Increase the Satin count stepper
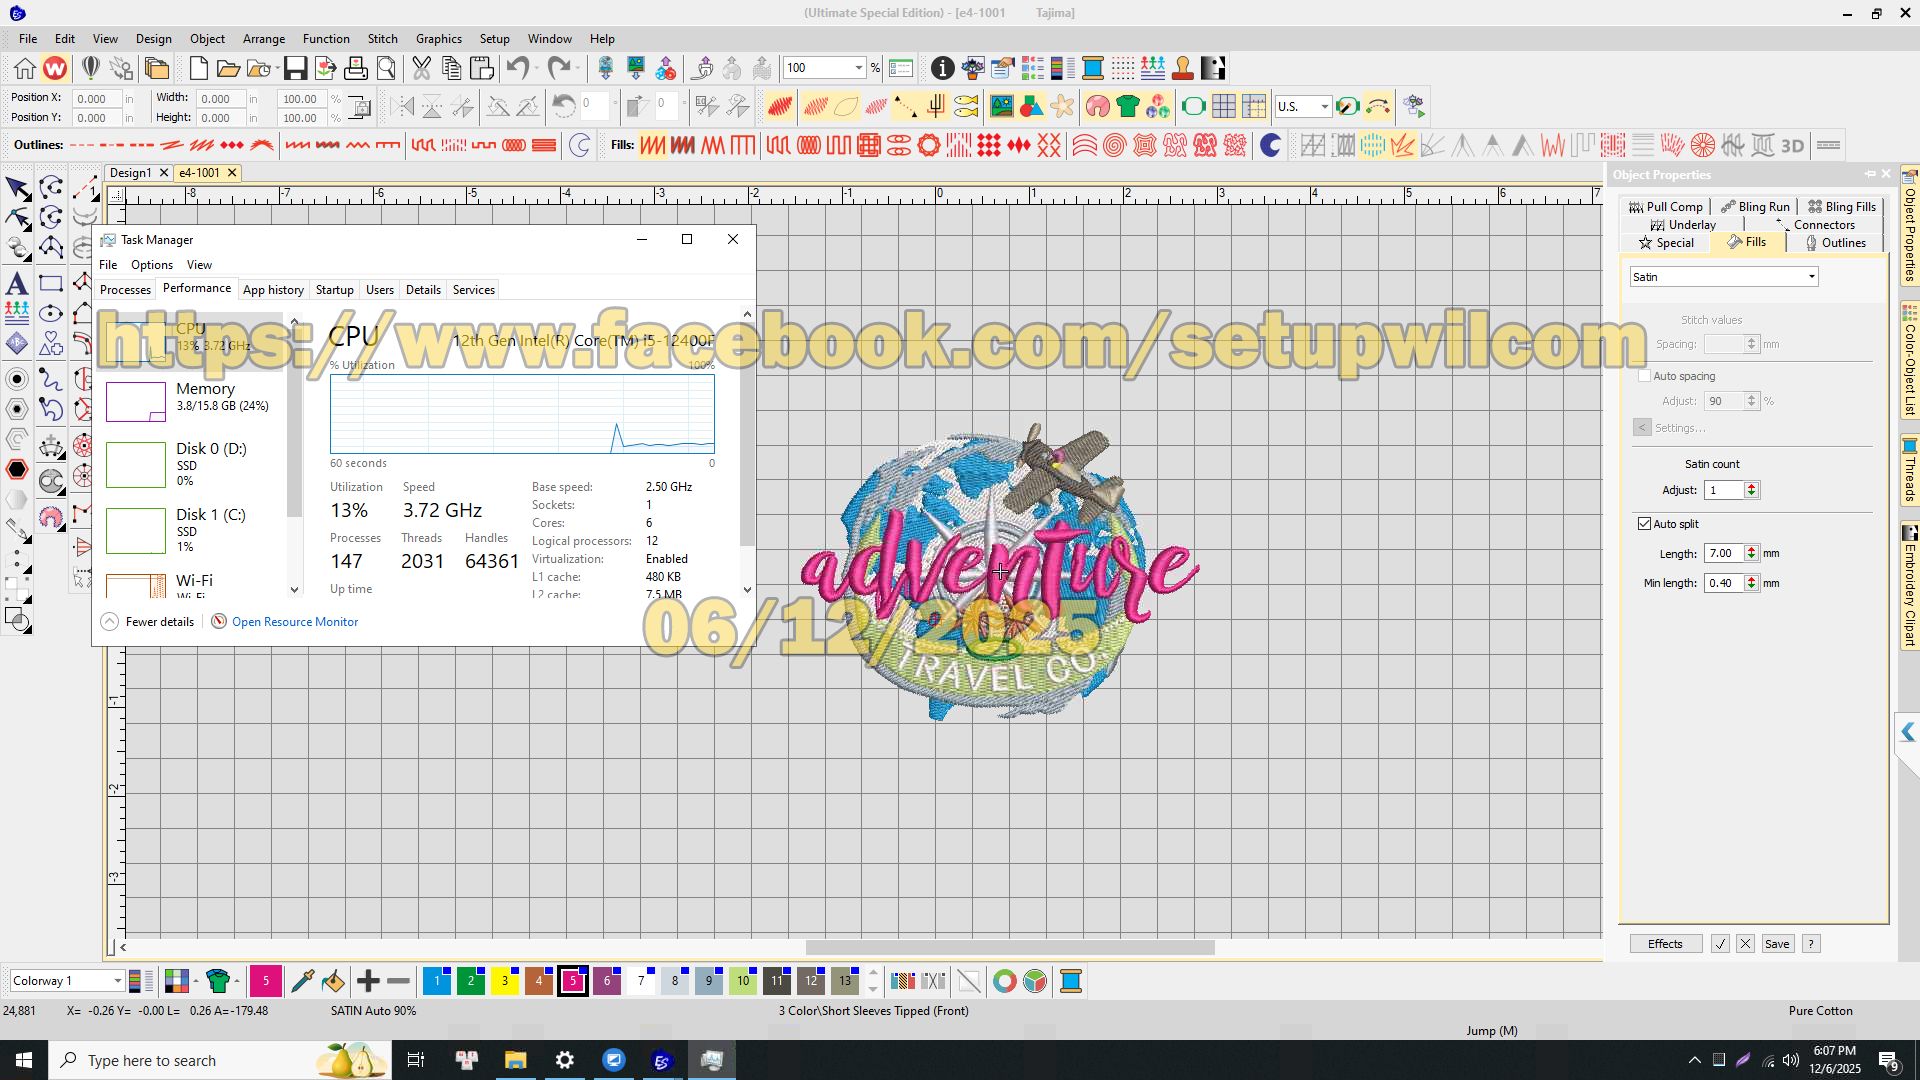 tap(1751, 486)
